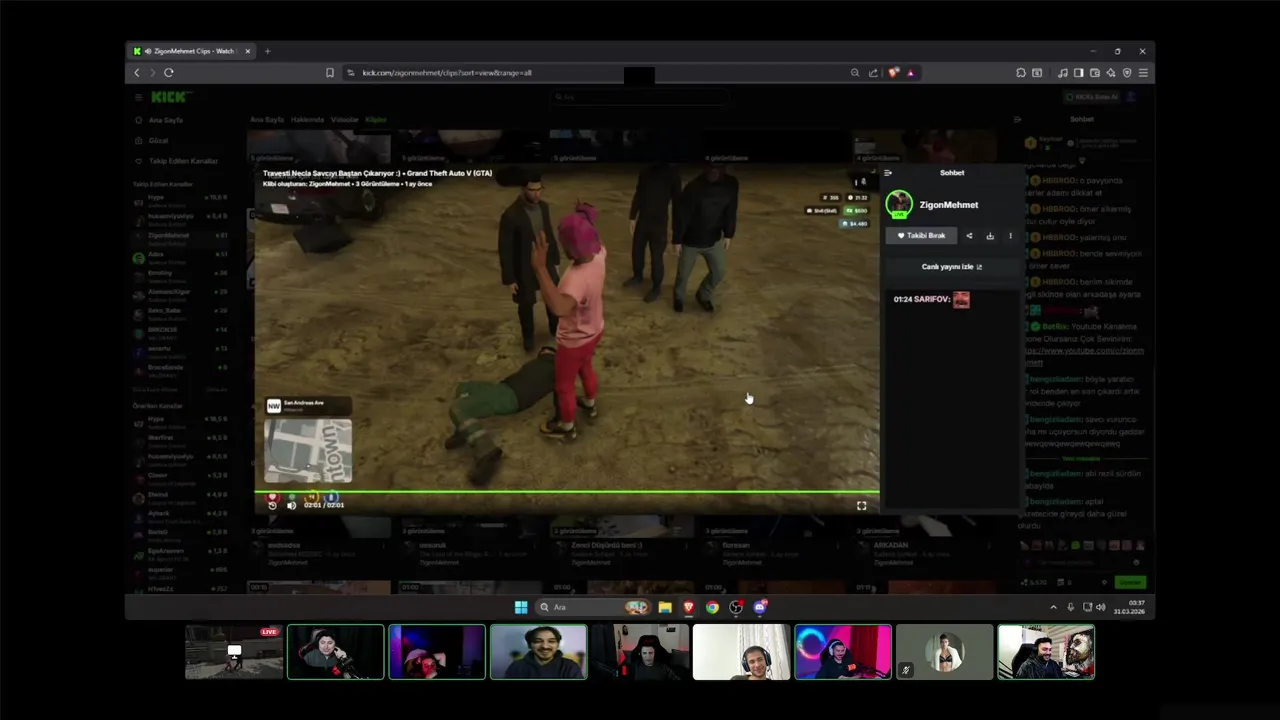Replay the clip with the replay icon
This screenshot has height=720, width=1280.
[x=272, y=506]
